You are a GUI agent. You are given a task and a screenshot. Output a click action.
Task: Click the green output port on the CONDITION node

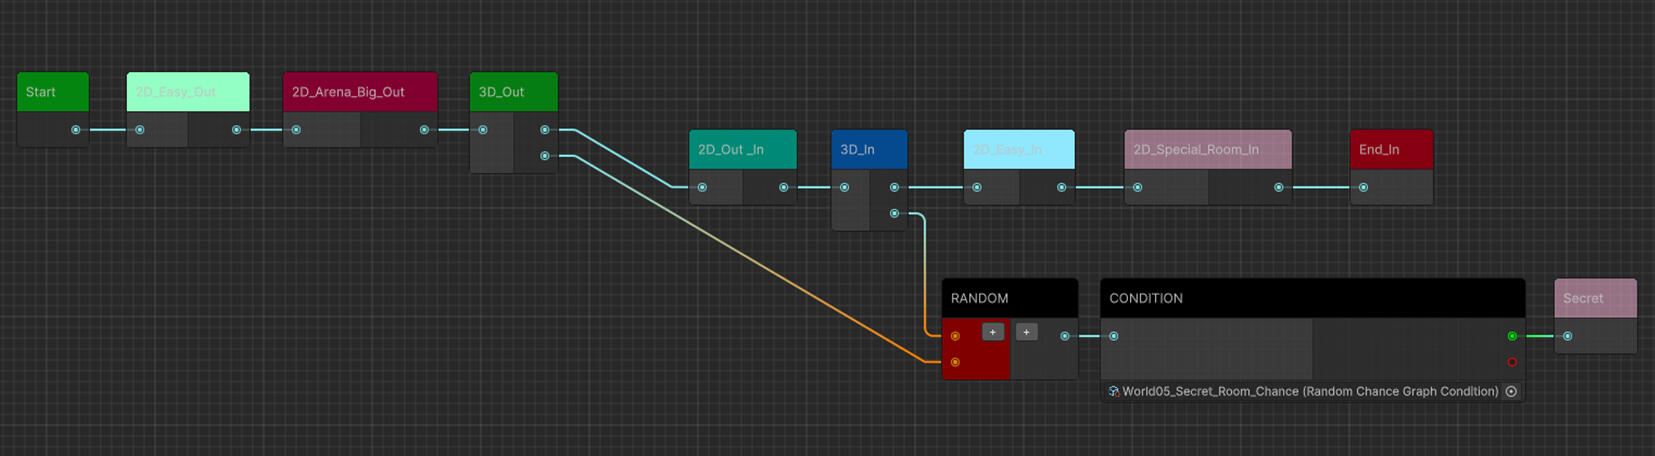pos(1511,336)
